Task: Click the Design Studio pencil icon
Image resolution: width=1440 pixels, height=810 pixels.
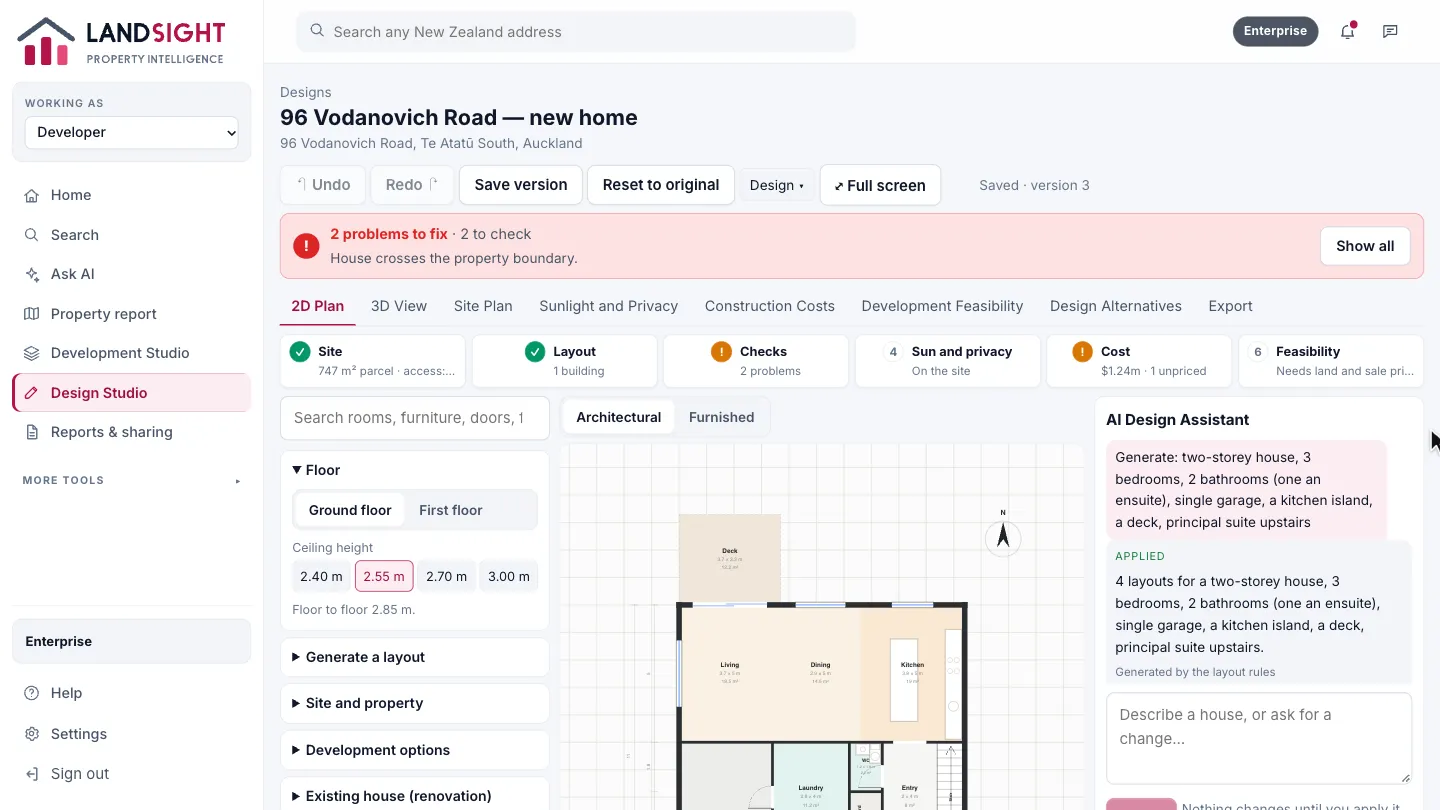Action: coord(32,393)
